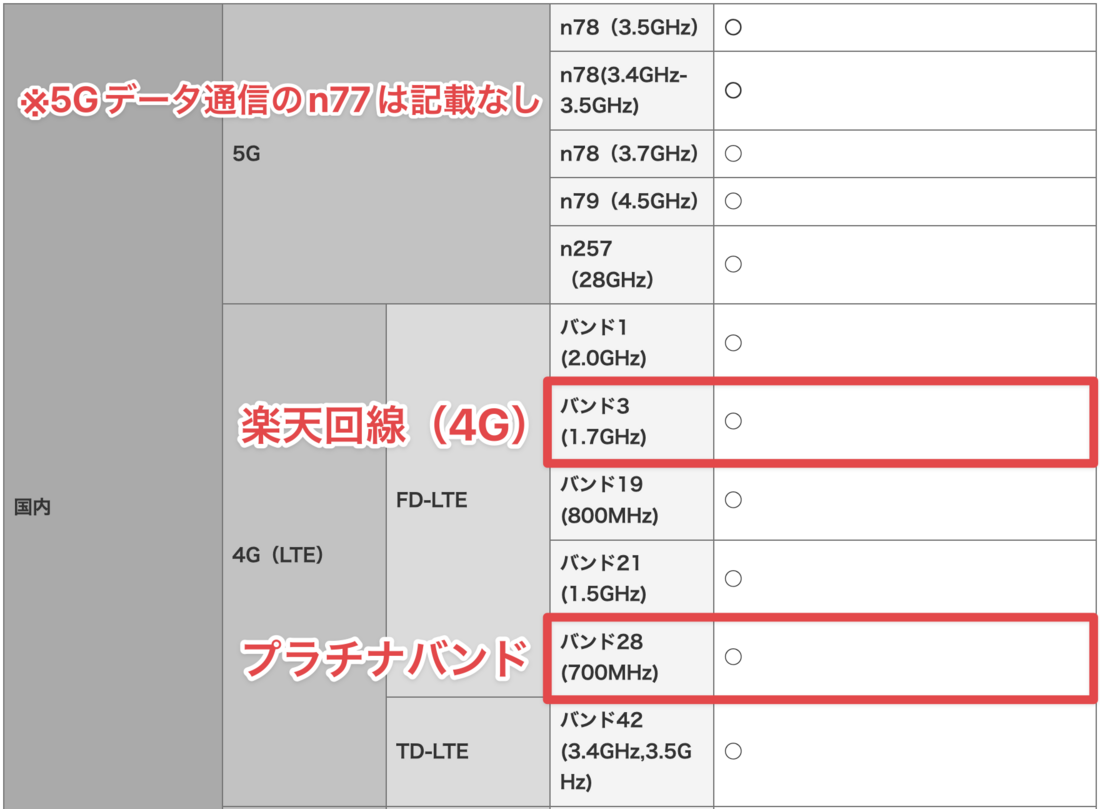
Task: Select the 4G (LTE) category cell
Action: click(x=304, y=555)
